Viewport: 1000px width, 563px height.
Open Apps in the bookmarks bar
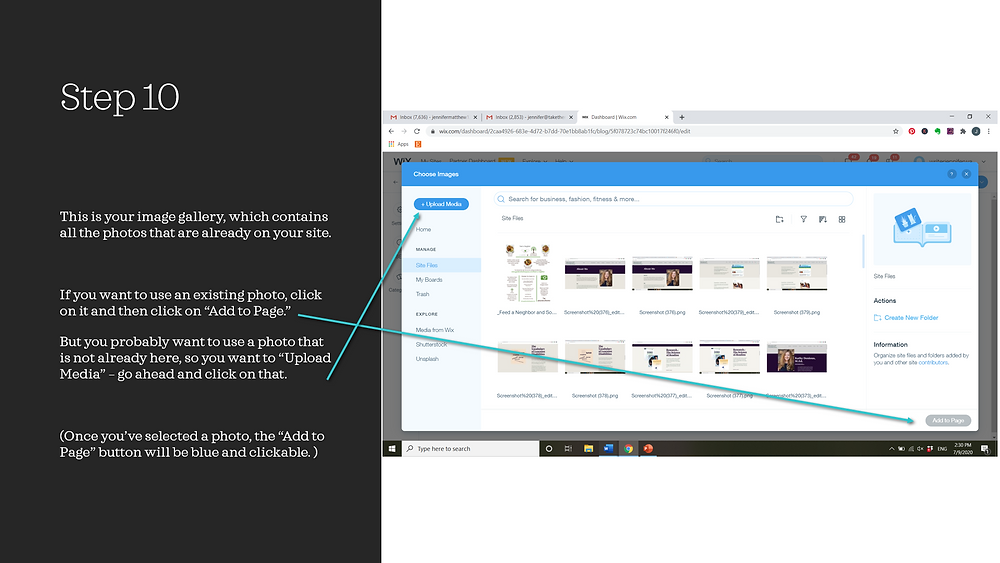point(399,144)
